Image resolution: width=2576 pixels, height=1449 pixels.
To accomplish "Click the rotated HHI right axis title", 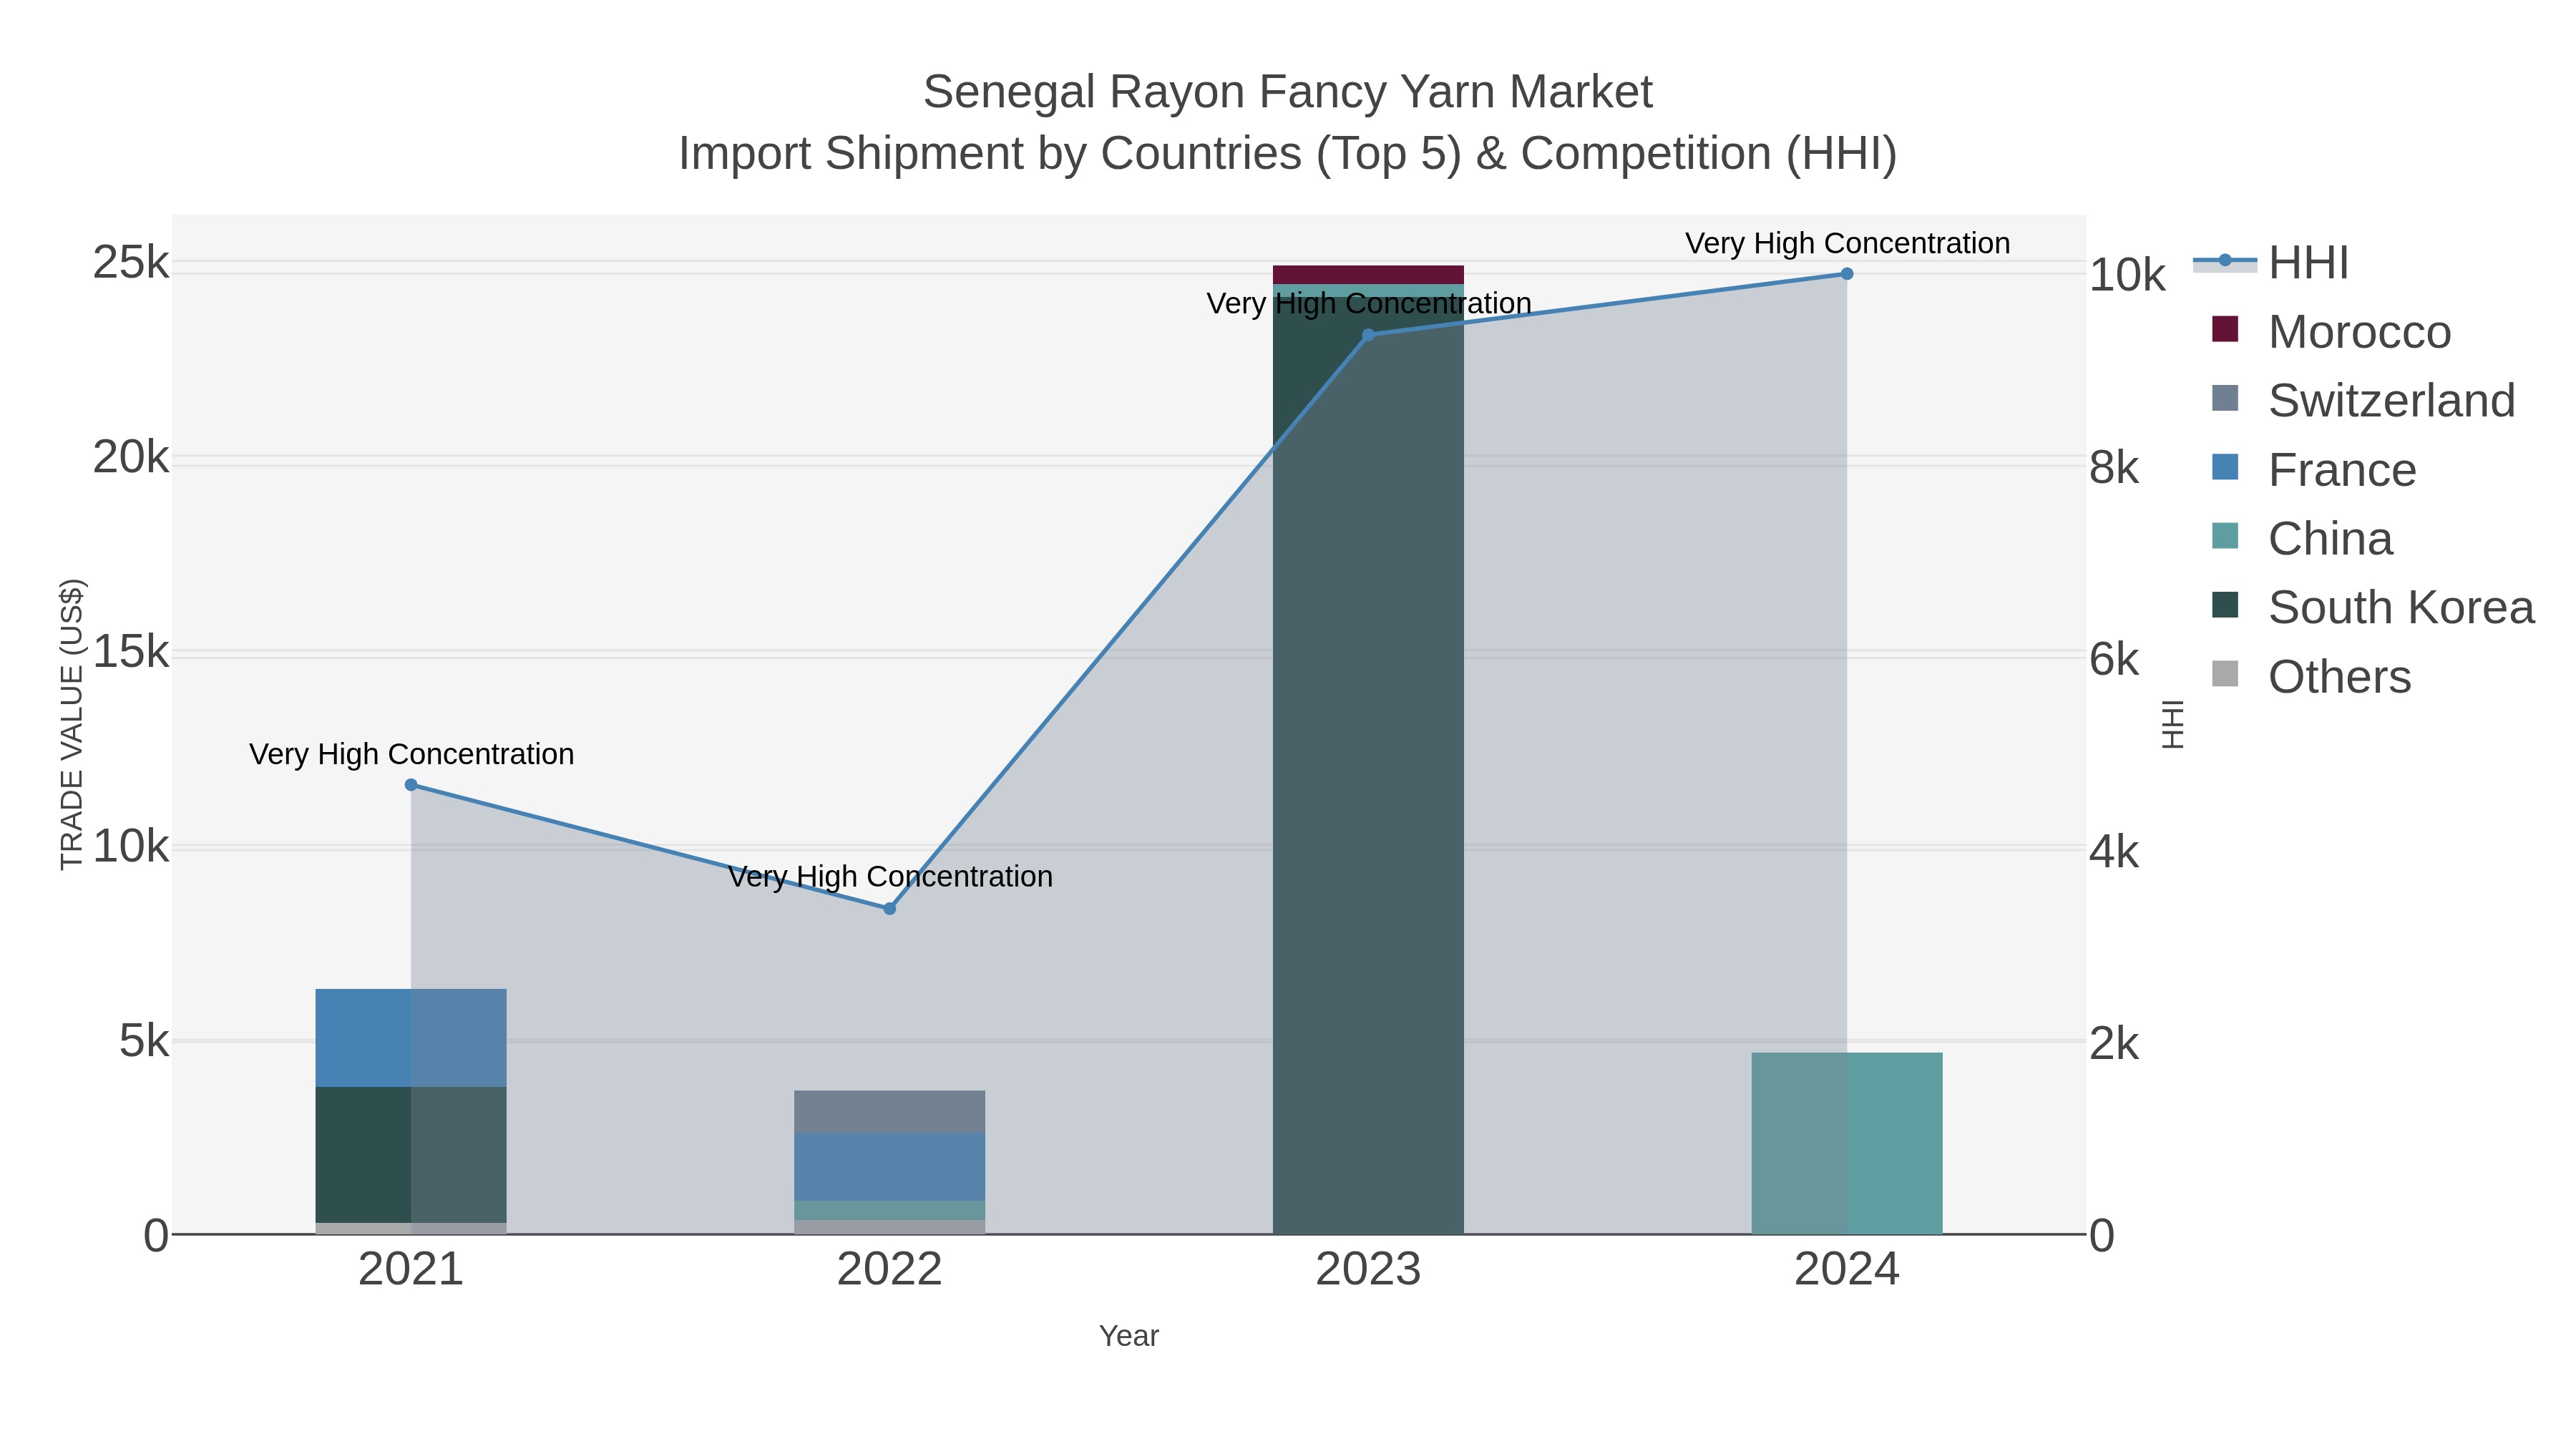I will (x=2173, y=725).
